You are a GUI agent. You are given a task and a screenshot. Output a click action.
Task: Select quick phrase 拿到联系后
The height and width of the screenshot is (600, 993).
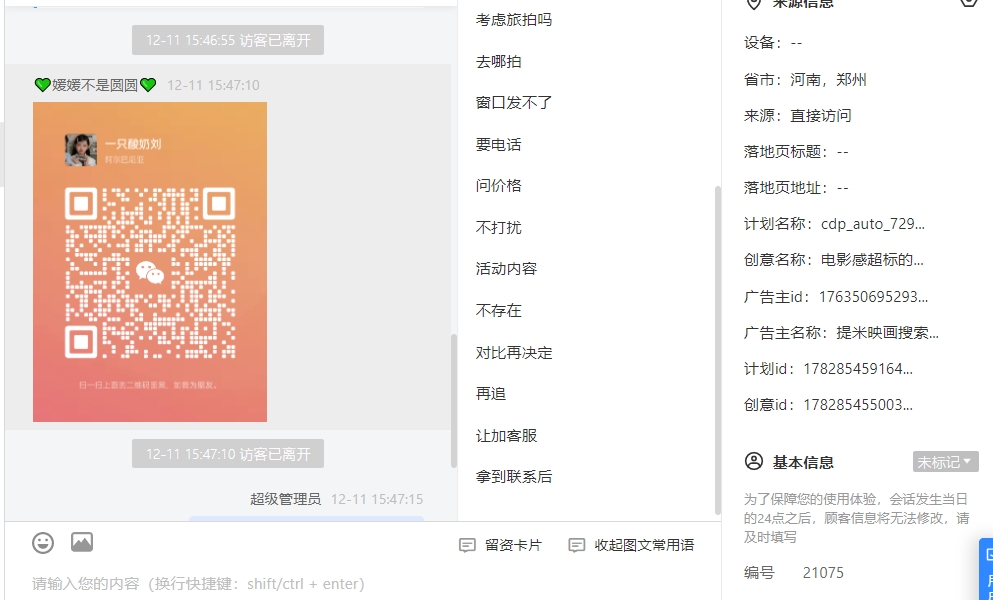tap(514, 476)
